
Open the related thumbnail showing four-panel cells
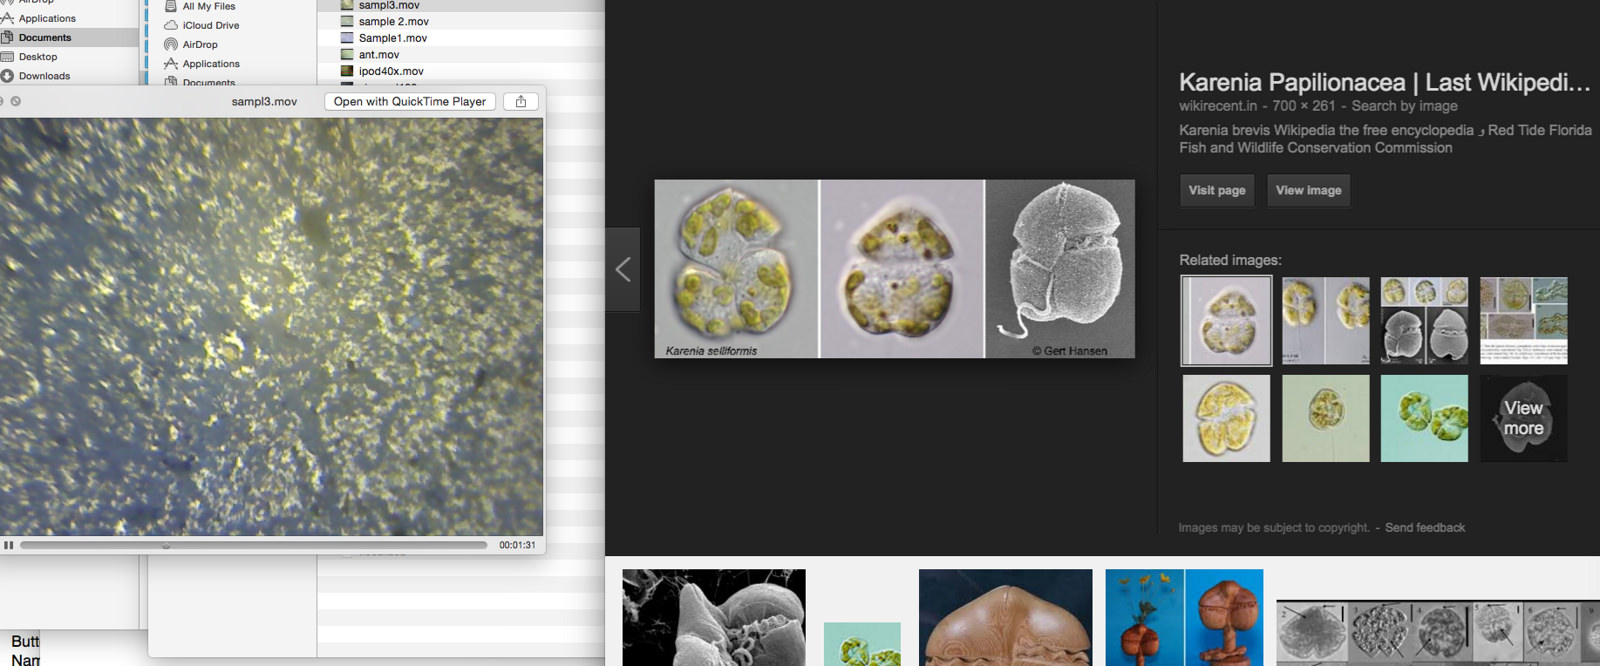pyautogui.click(x=1424, y=320)
